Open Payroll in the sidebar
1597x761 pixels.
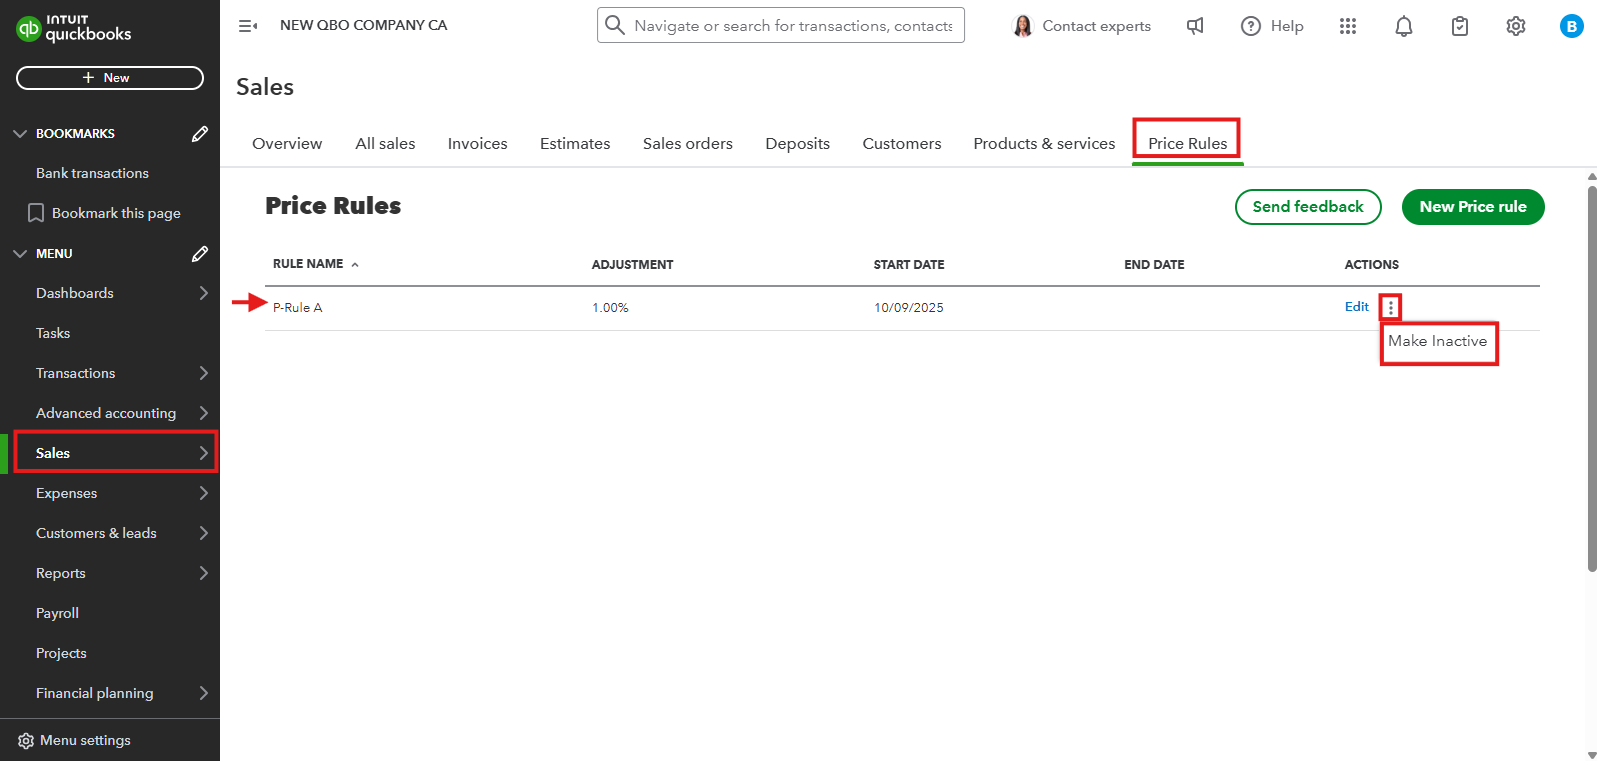pos(57,613)
